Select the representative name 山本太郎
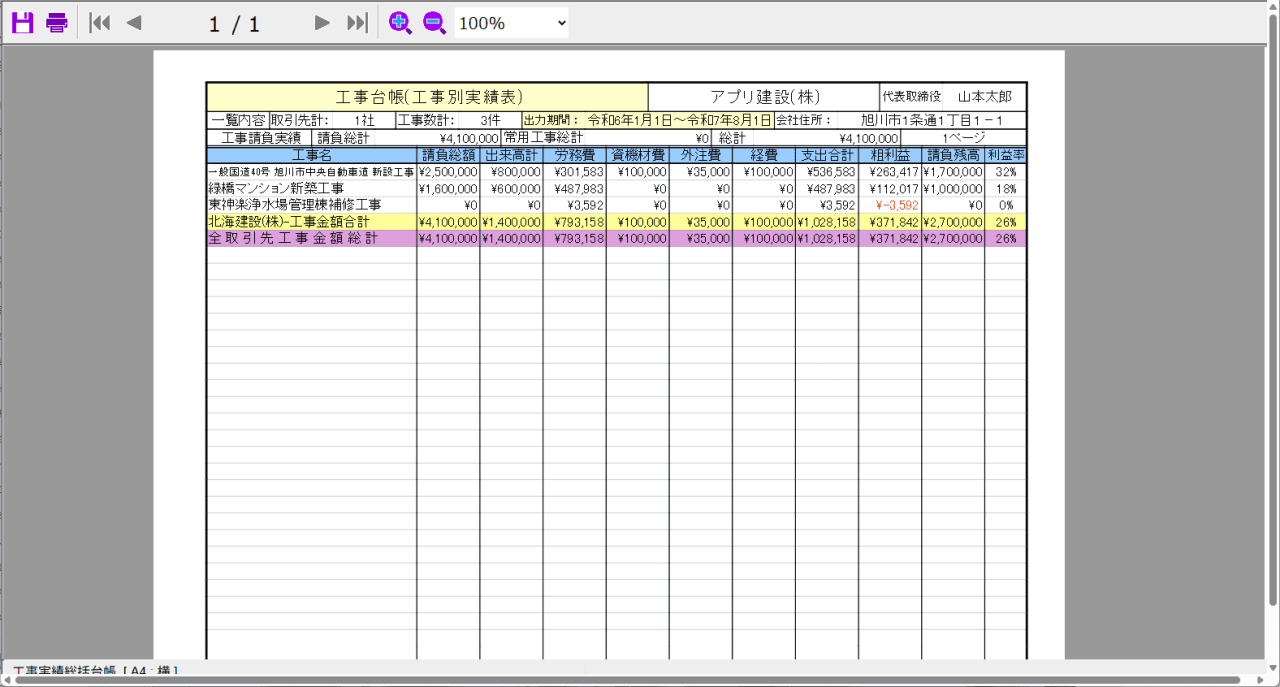Viewport: 1280px width, 687px height. point(985,97)
